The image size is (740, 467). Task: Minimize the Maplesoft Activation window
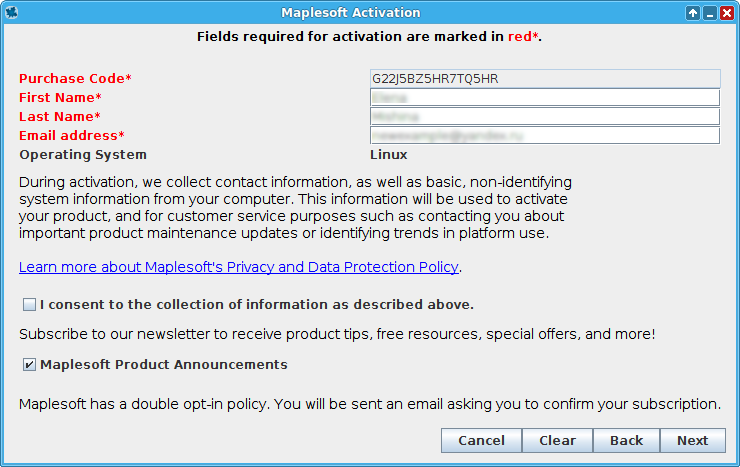pos(710,13)
